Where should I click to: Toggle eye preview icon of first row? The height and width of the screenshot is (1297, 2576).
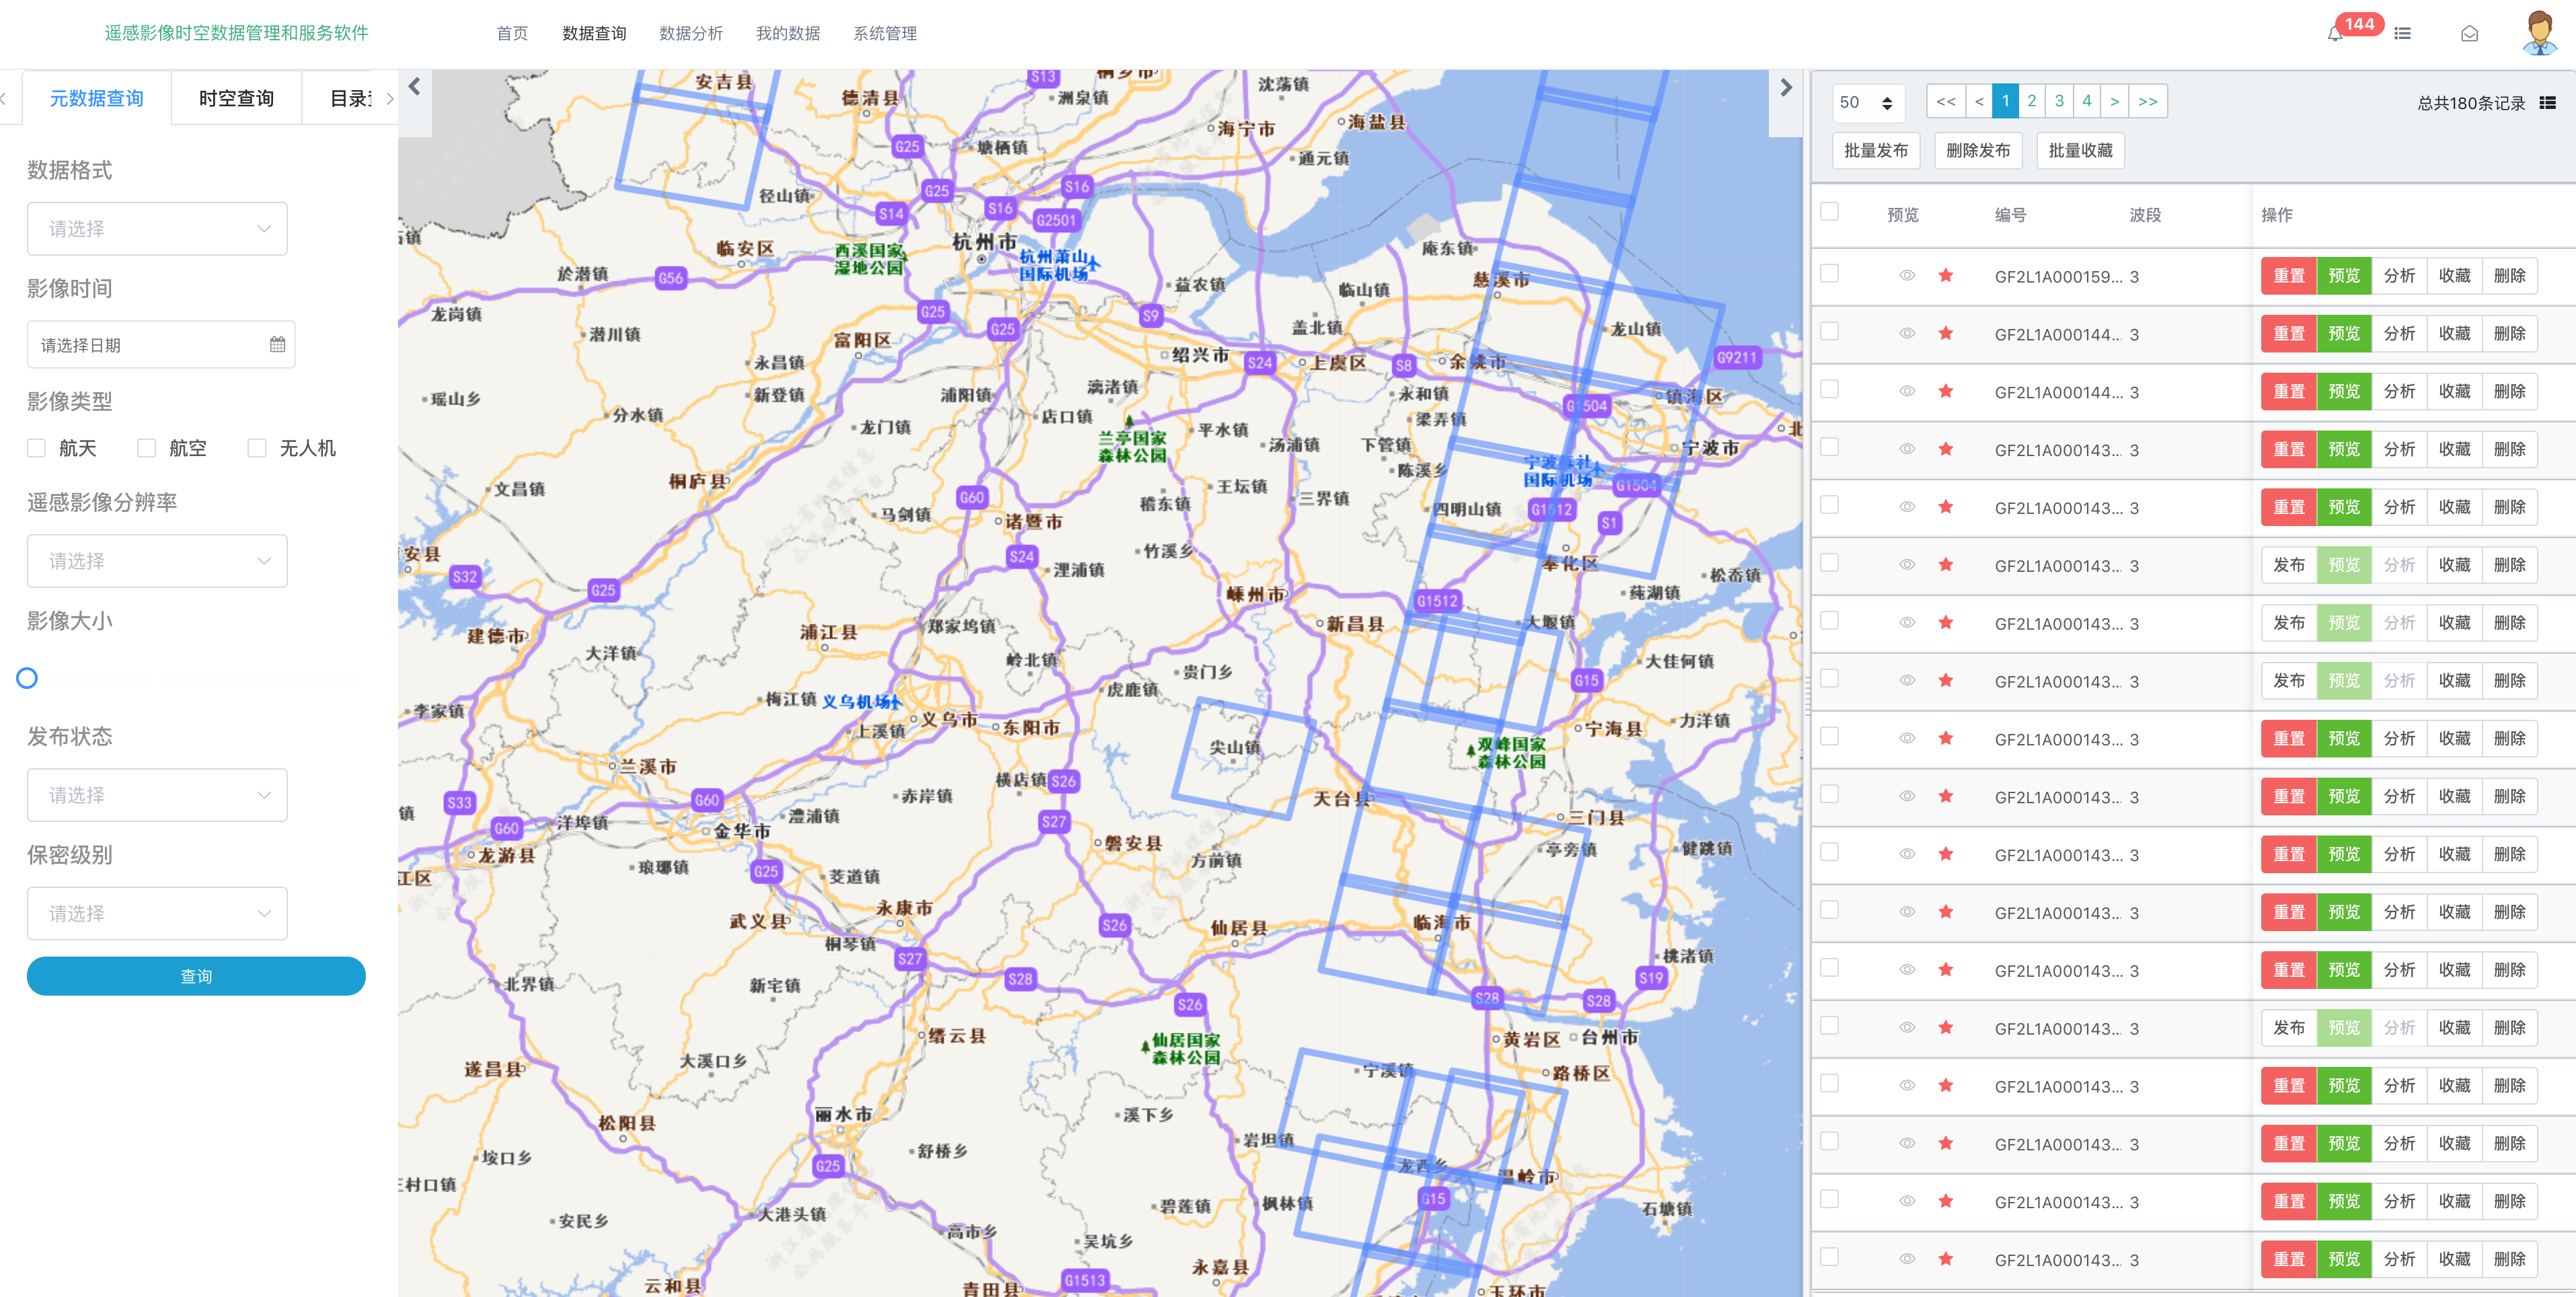pos(1907,276)
